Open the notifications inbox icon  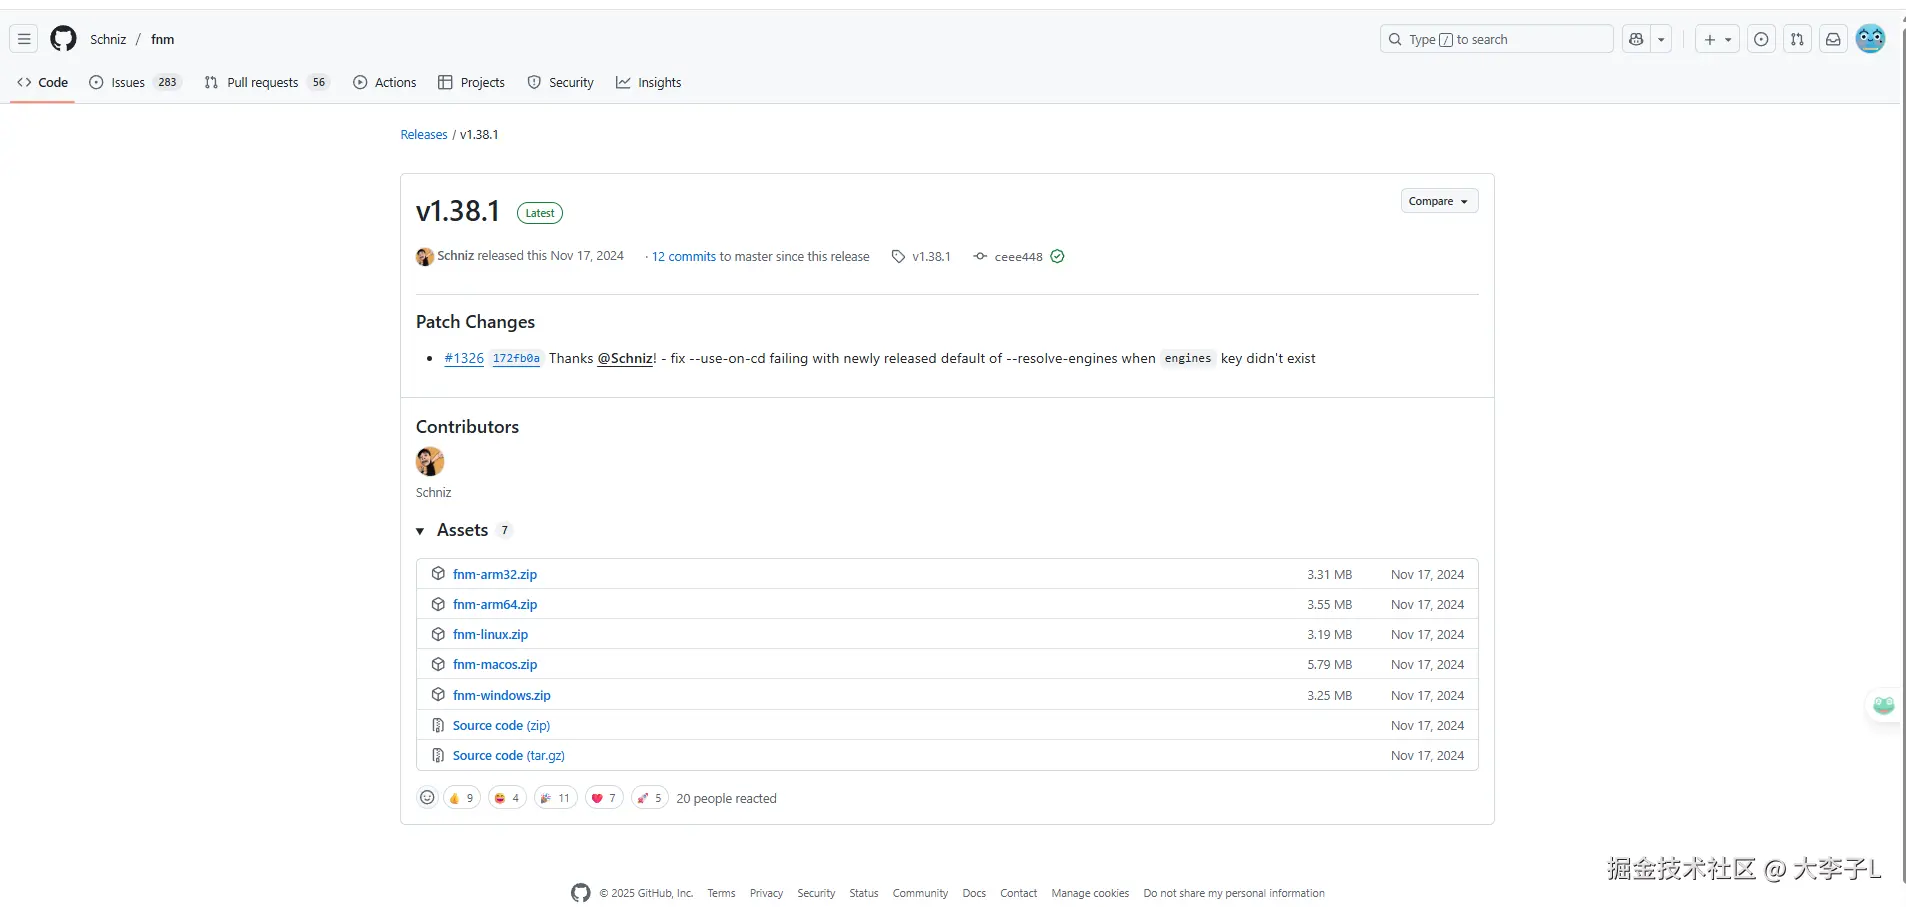[1833, 39]
